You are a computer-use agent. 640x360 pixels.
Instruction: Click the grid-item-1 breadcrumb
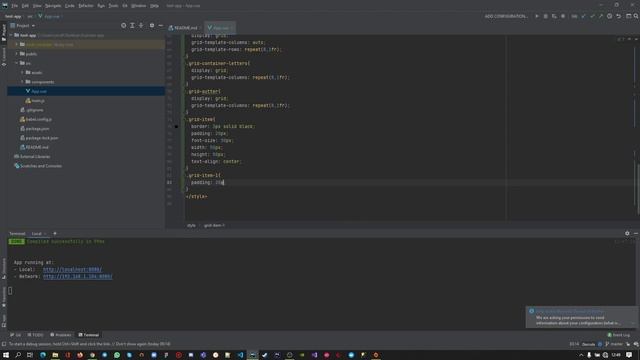point(214,225)
